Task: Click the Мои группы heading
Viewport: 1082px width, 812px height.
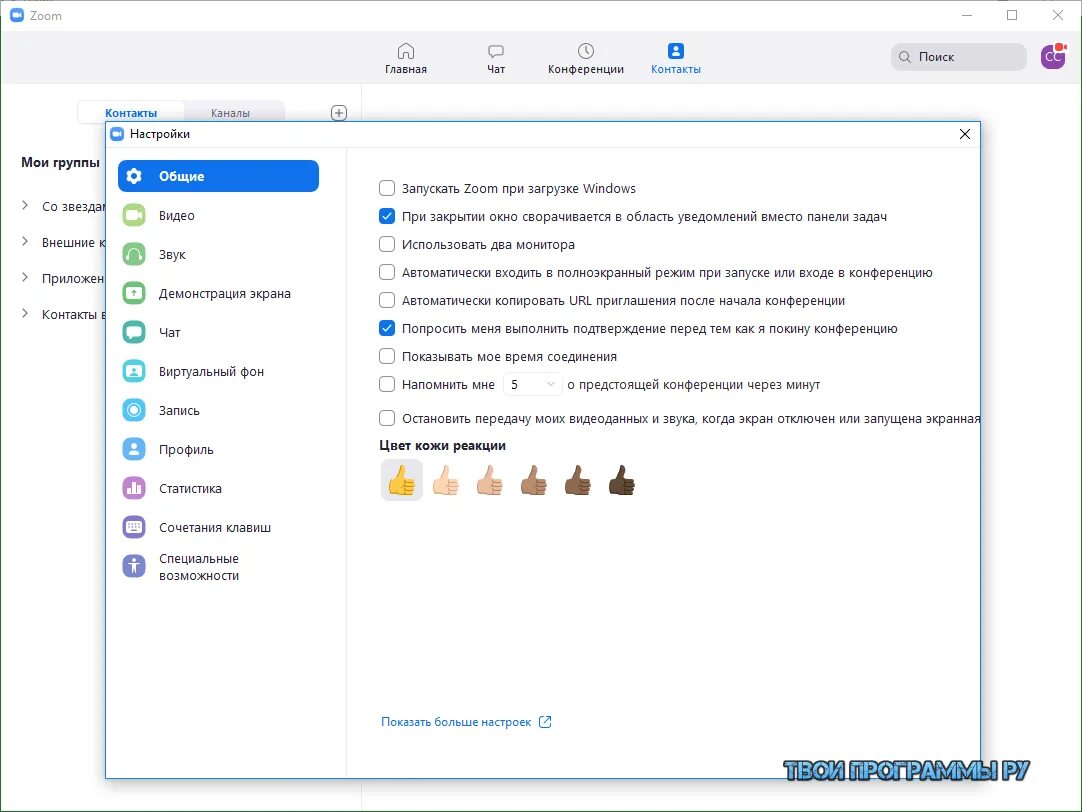Action: (60, 162)
